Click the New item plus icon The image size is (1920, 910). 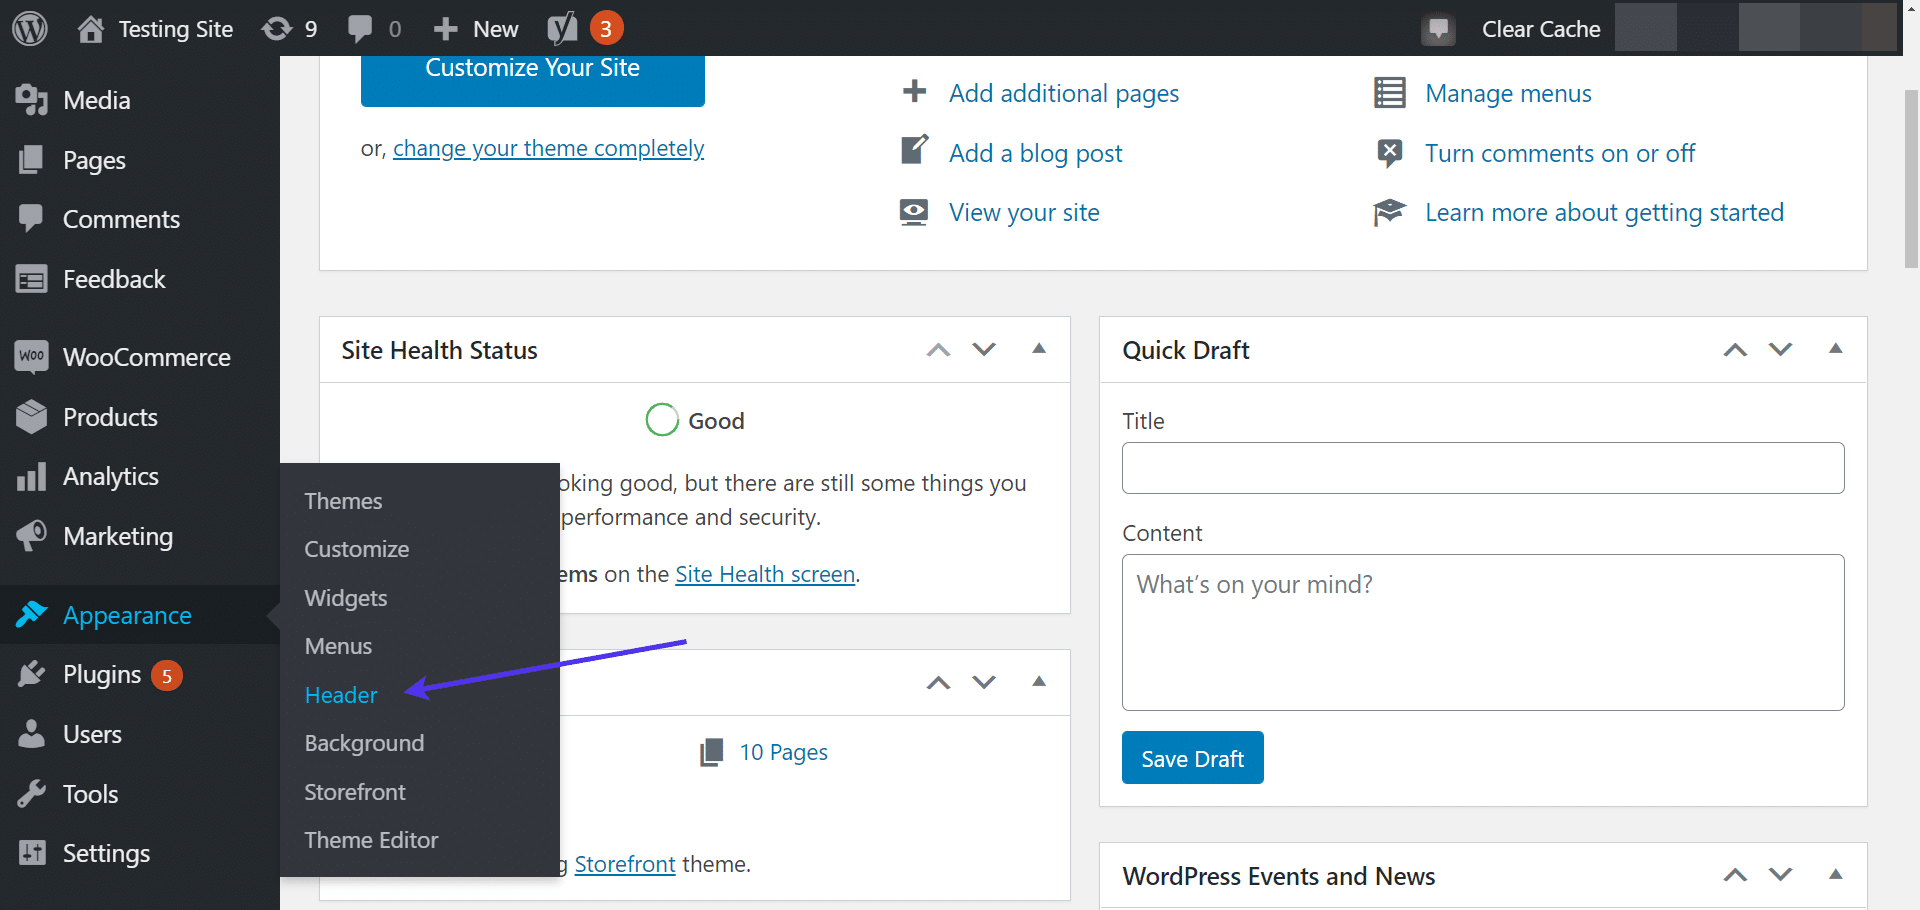tap(447, 27)
